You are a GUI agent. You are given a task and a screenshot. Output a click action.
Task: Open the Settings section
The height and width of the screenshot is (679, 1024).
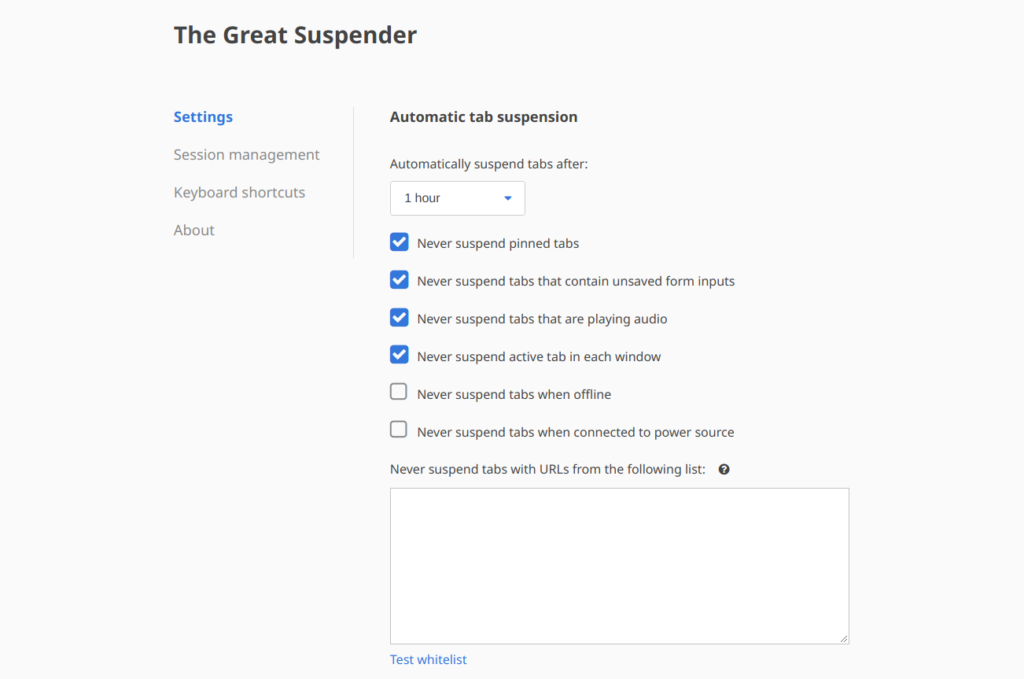tap(203, 117)
